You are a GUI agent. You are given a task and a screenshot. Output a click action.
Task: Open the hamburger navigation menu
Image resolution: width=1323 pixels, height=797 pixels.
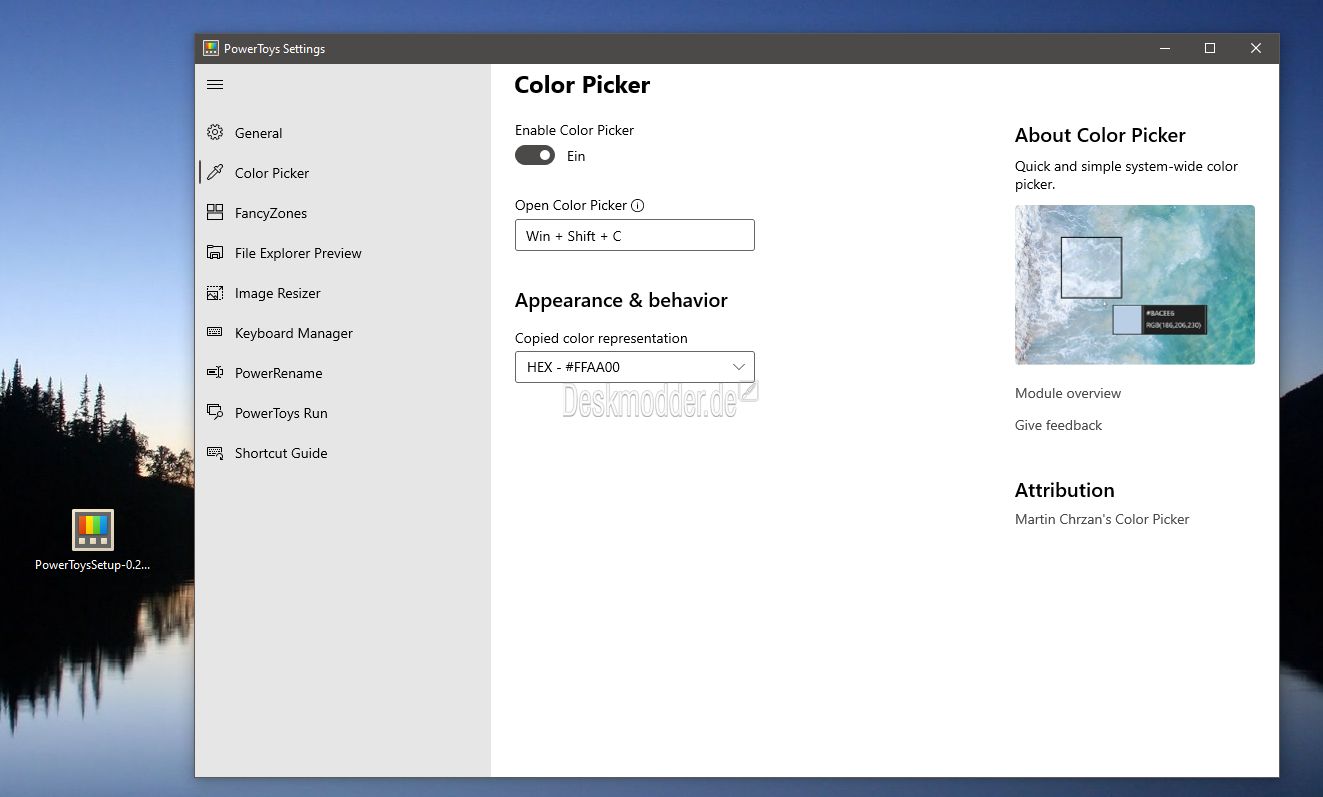coord(215,85)
